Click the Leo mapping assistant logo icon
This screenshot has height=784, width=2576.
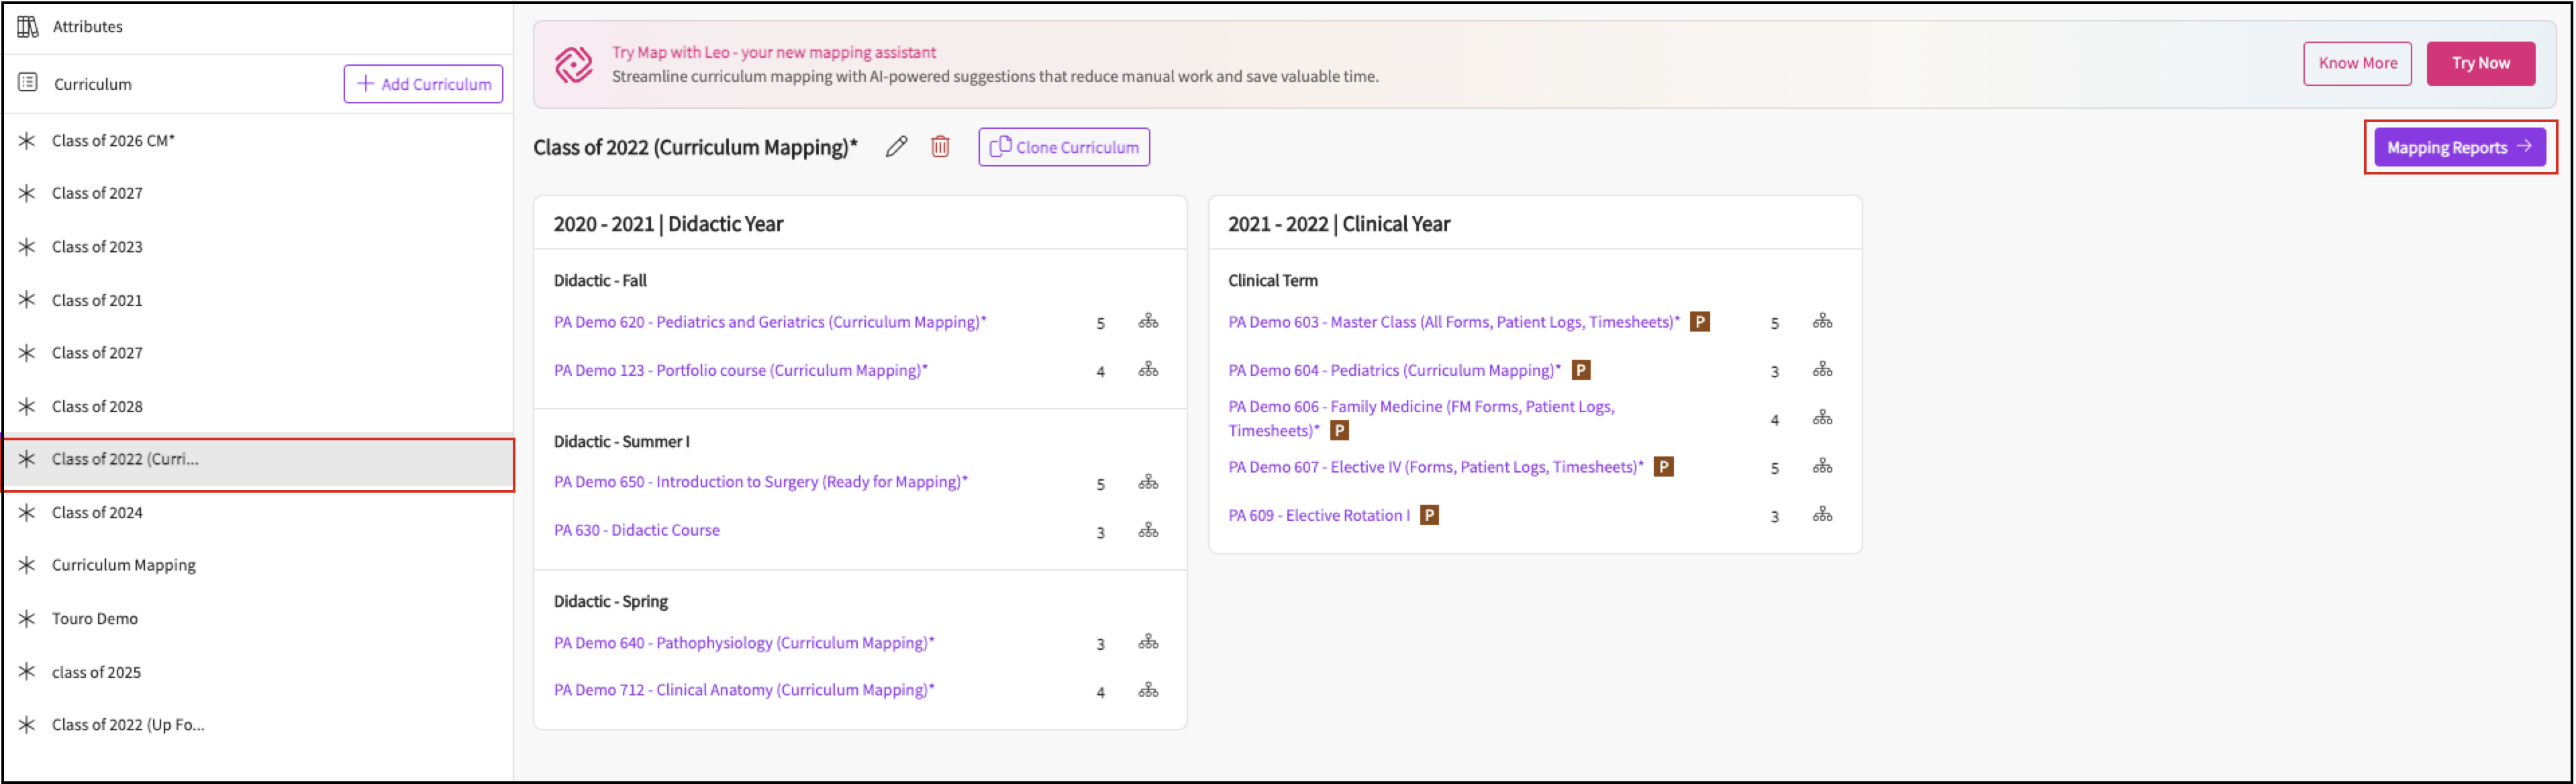(x=574, y=64)
